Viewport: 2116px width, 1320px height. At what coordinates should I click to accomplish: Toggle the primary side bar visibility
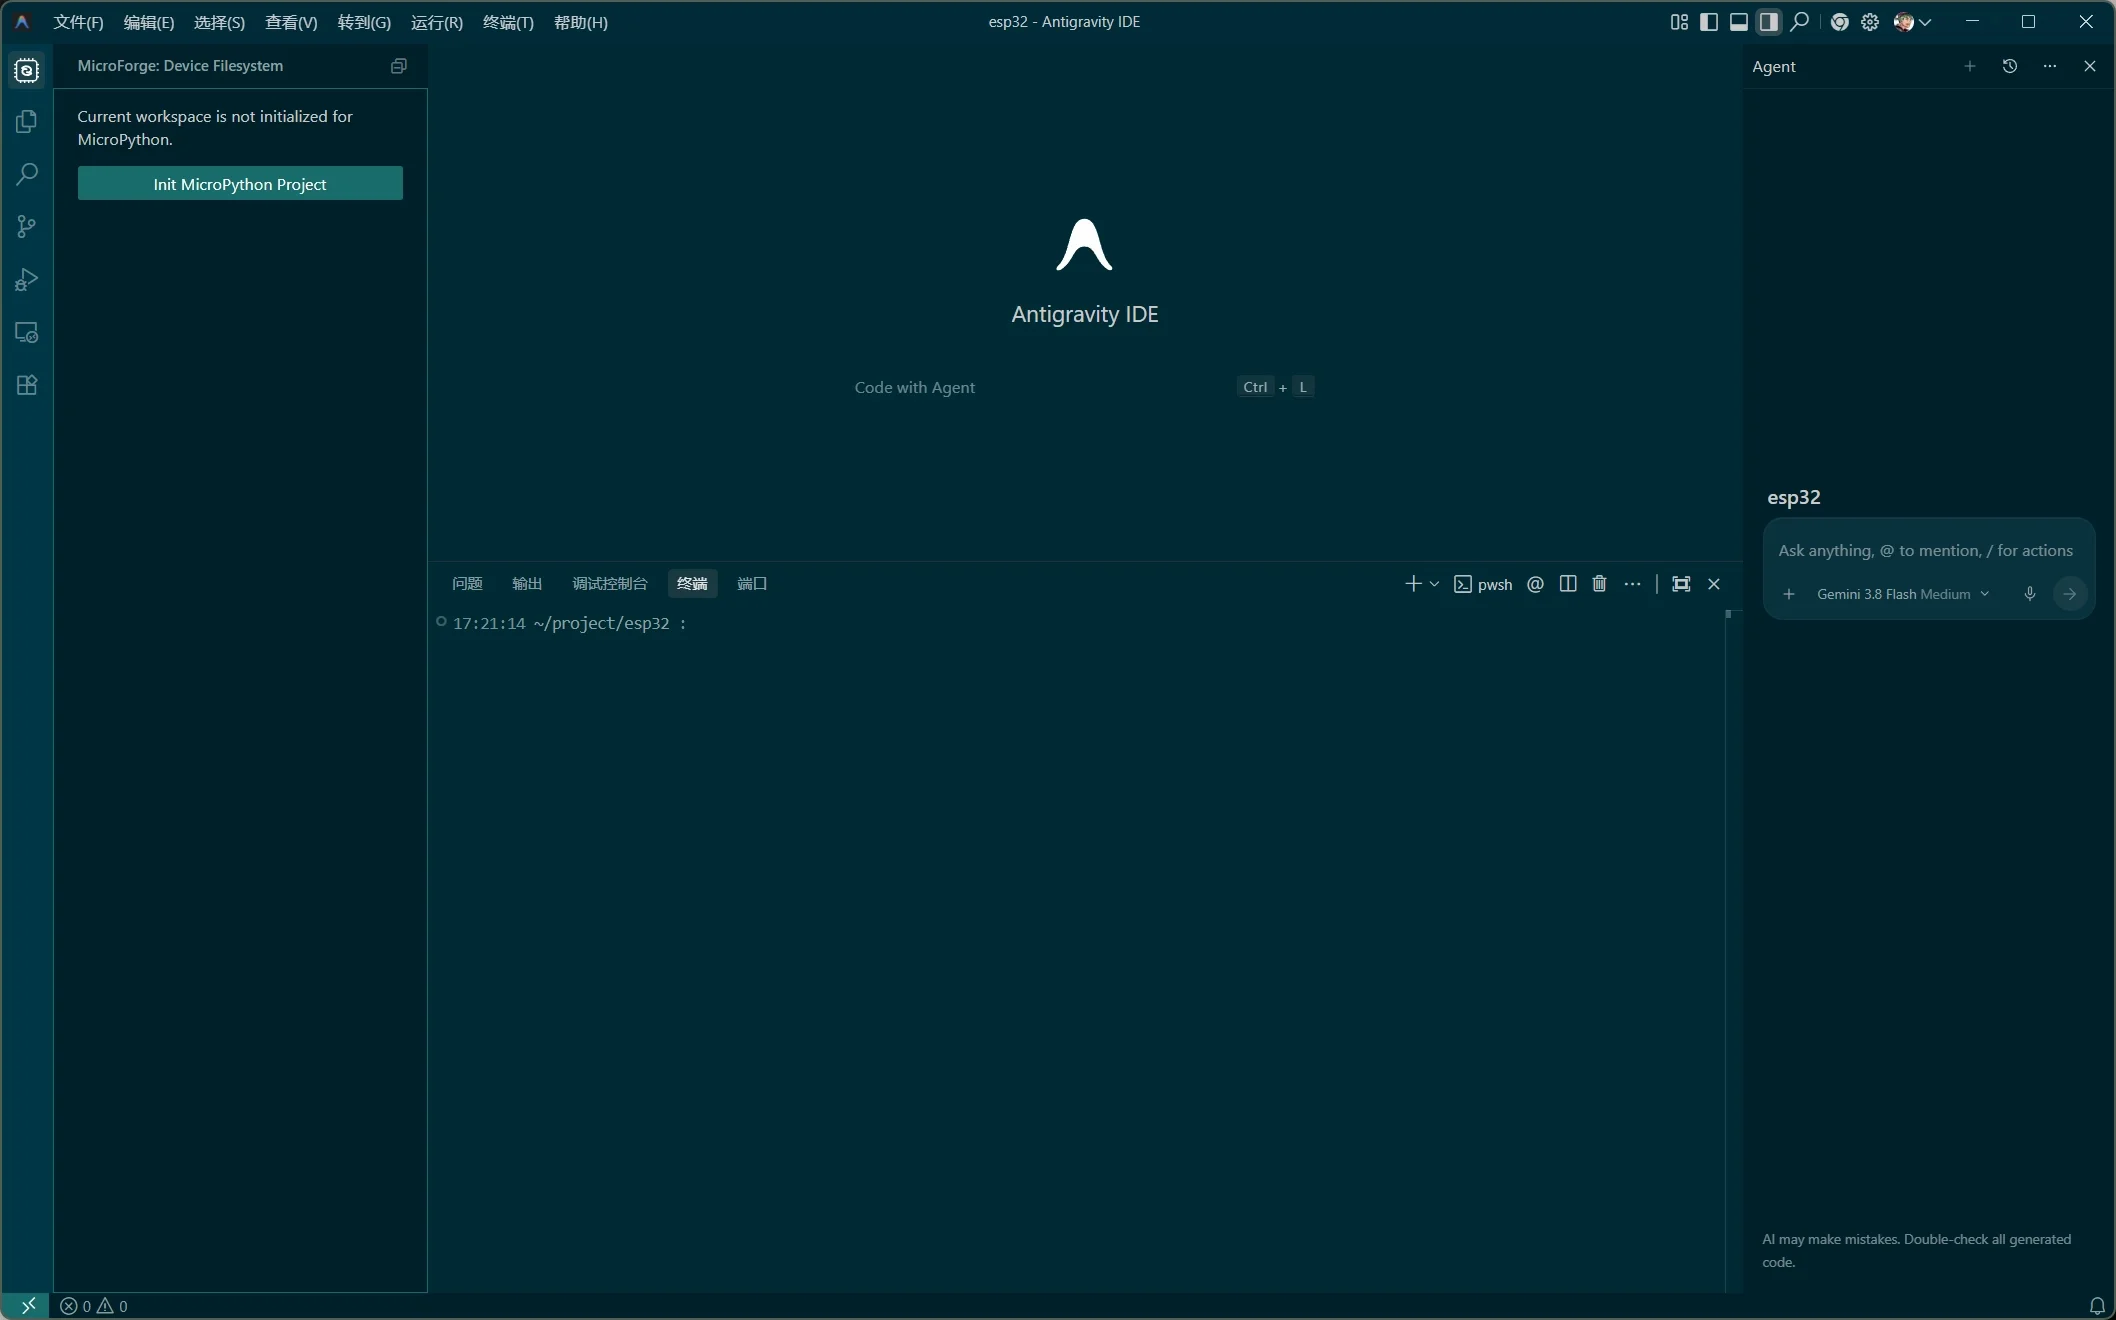click(x=1709, y=22)
